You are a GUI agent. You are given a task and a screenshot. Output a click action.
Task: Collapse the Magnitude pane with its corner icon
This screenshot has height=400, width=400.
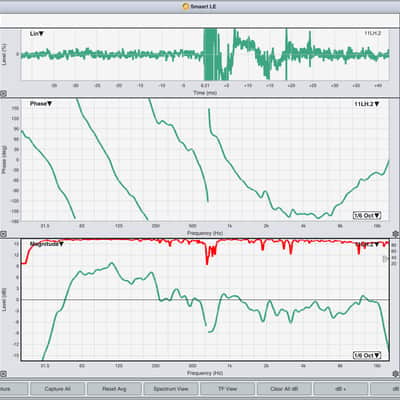(x=3, y=374)
